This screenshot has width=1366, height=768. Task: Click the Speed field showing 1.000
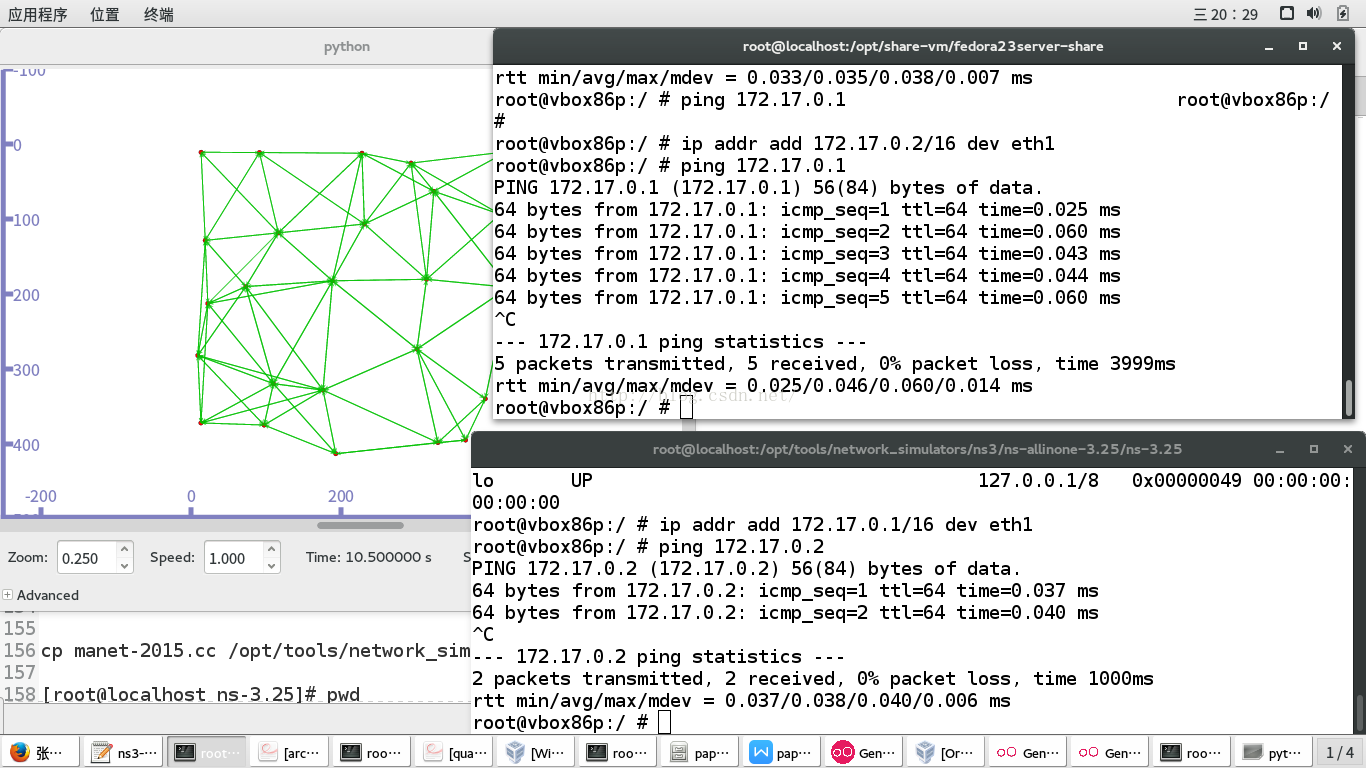[233, 558]
